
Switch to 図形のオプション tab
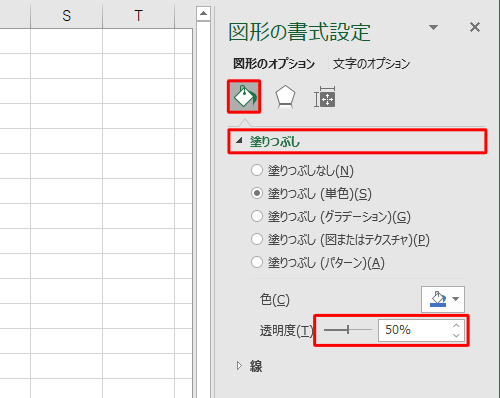[274, 63]
